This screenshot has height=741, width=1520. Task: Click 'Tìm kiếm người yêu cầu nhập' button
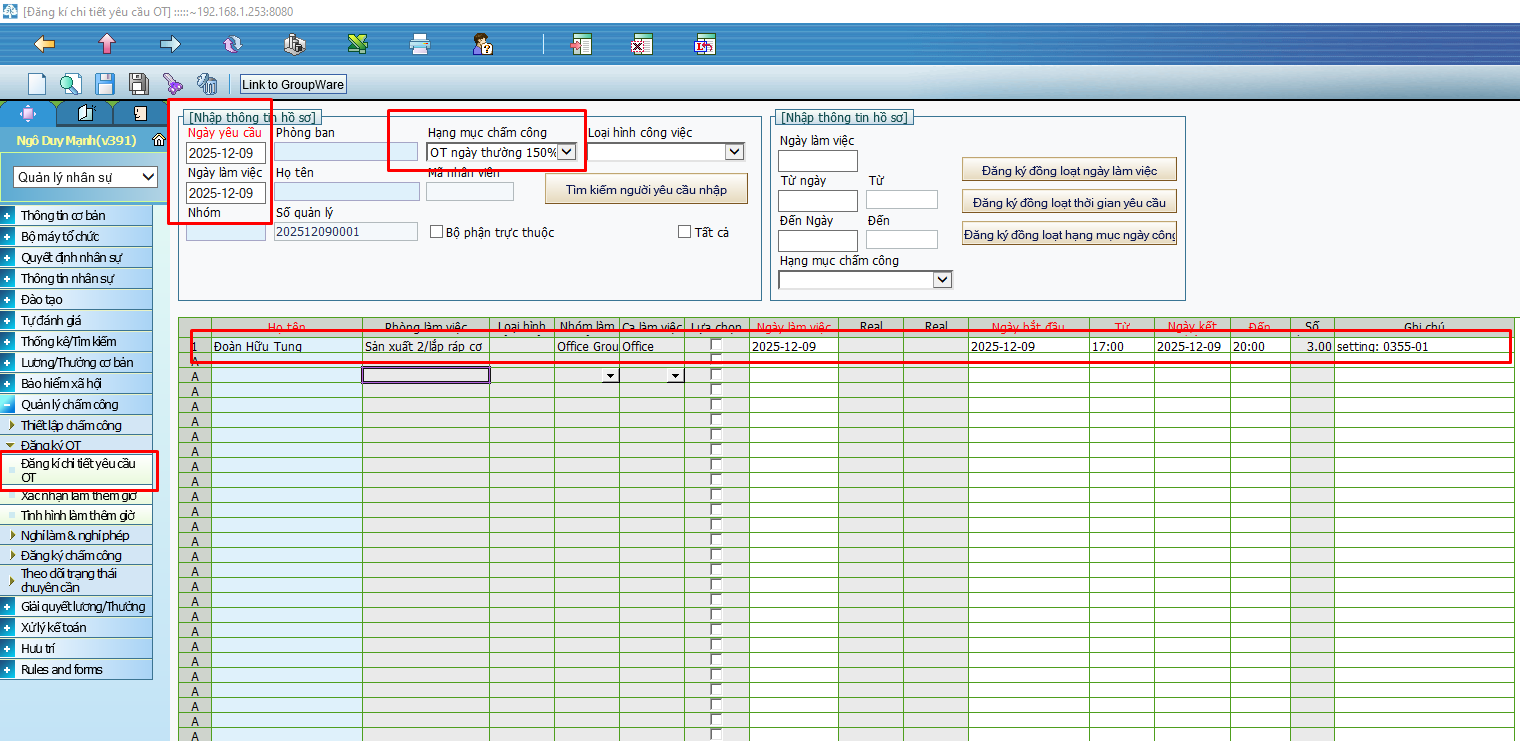pyautogui.click(x=646, y=190)
